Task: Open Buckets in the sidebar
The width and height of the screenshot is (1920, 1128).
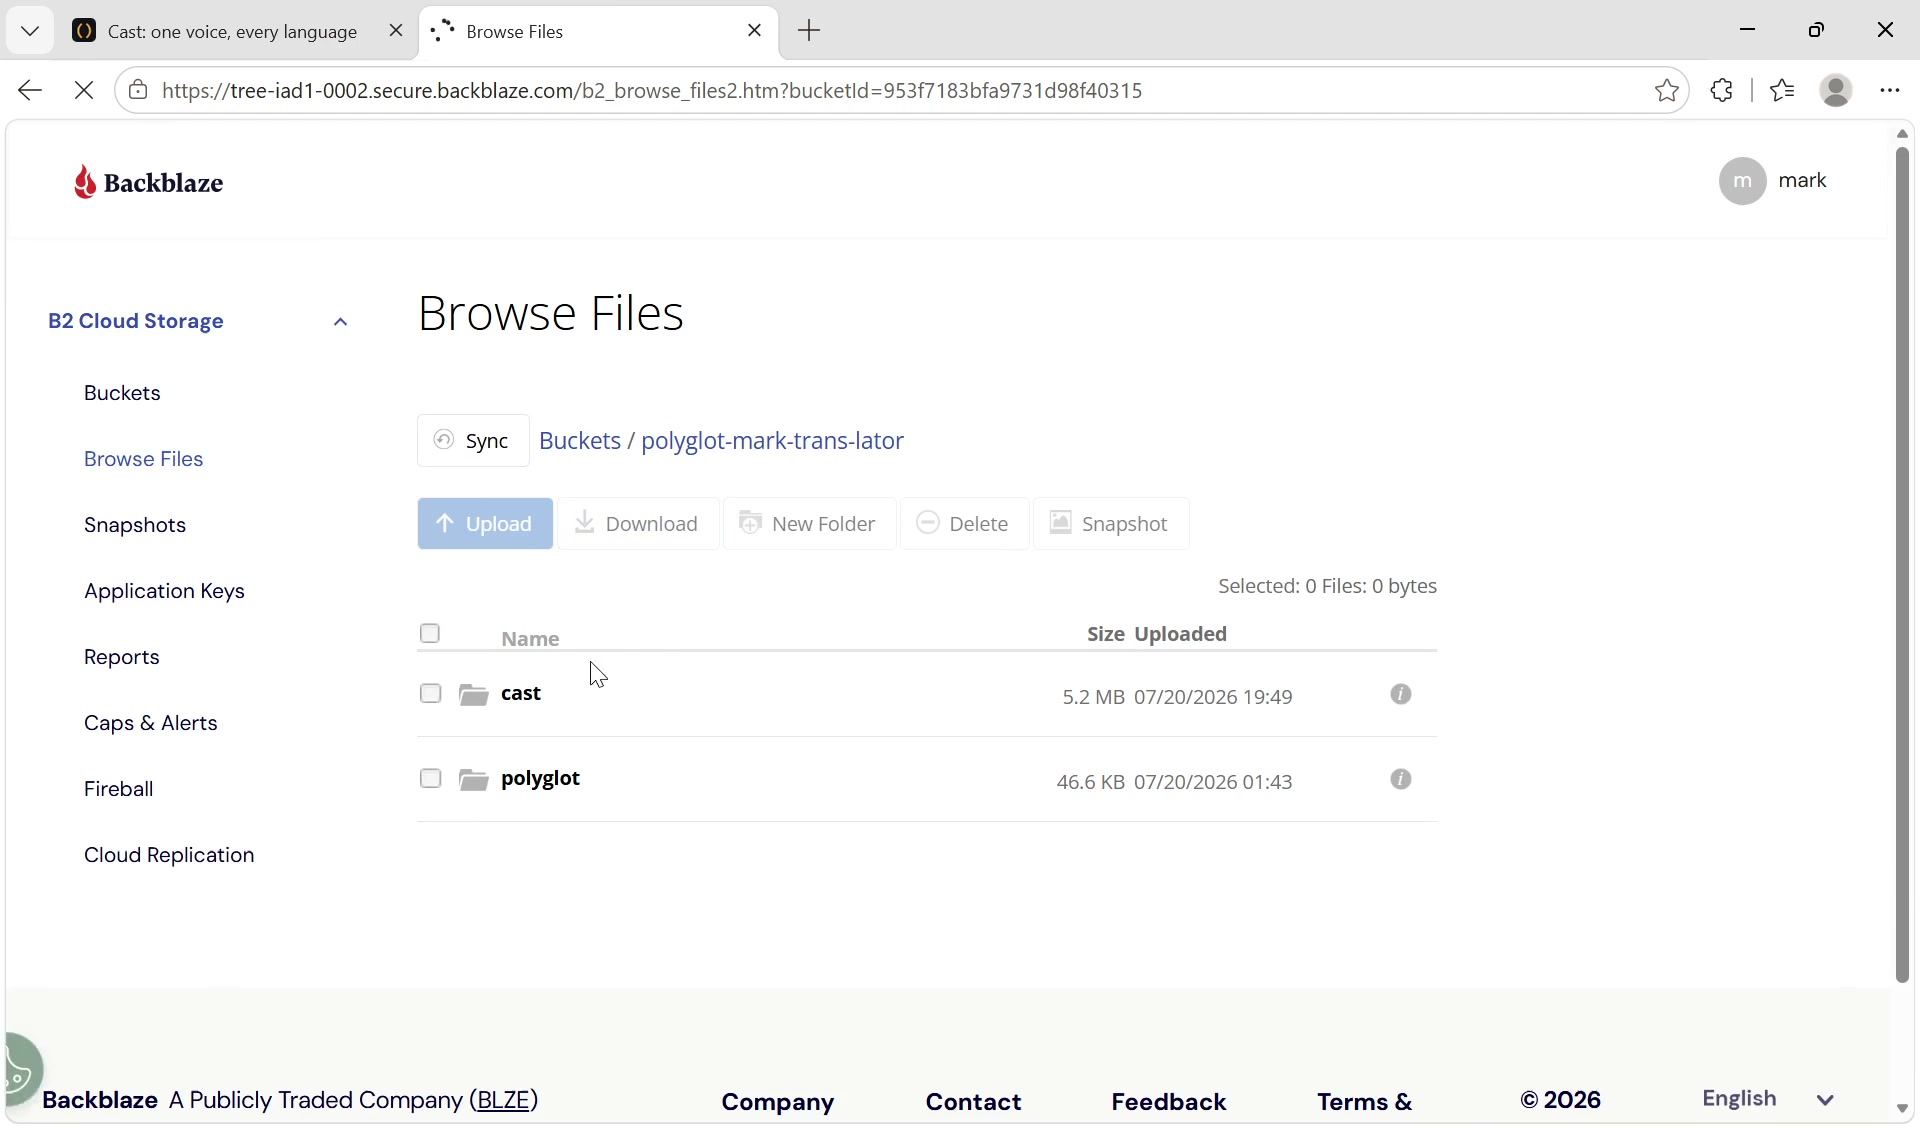Action: click(122, 393)
